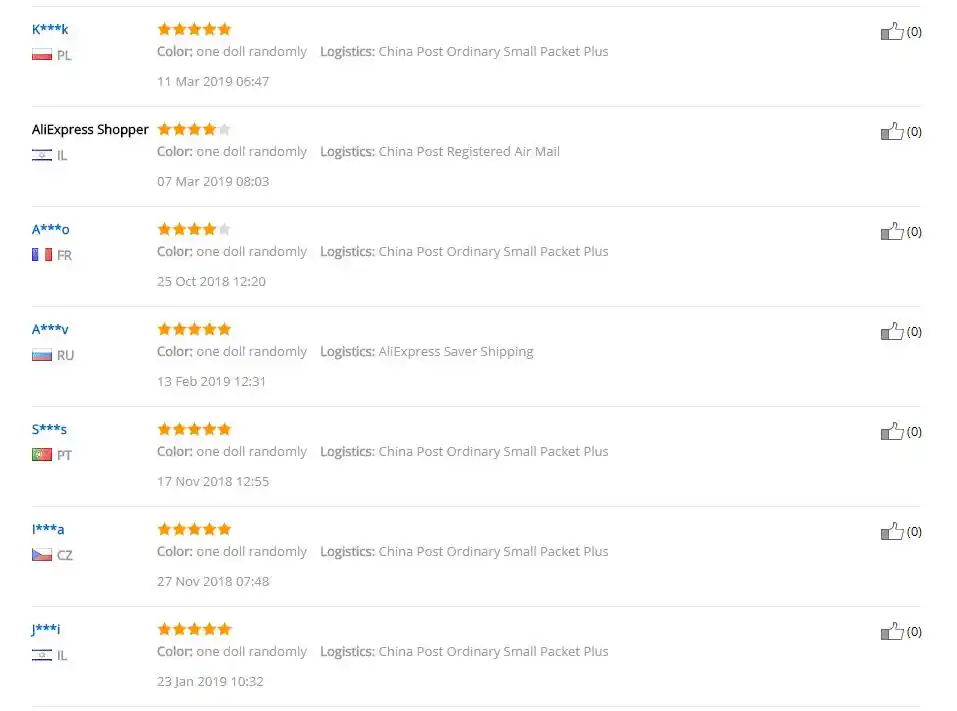The width and height of the screenshot is (957, 711).
Task: Click the four-star rating of AliExpress Shopper
Action: pyautogui.click(x=194, y=129)
